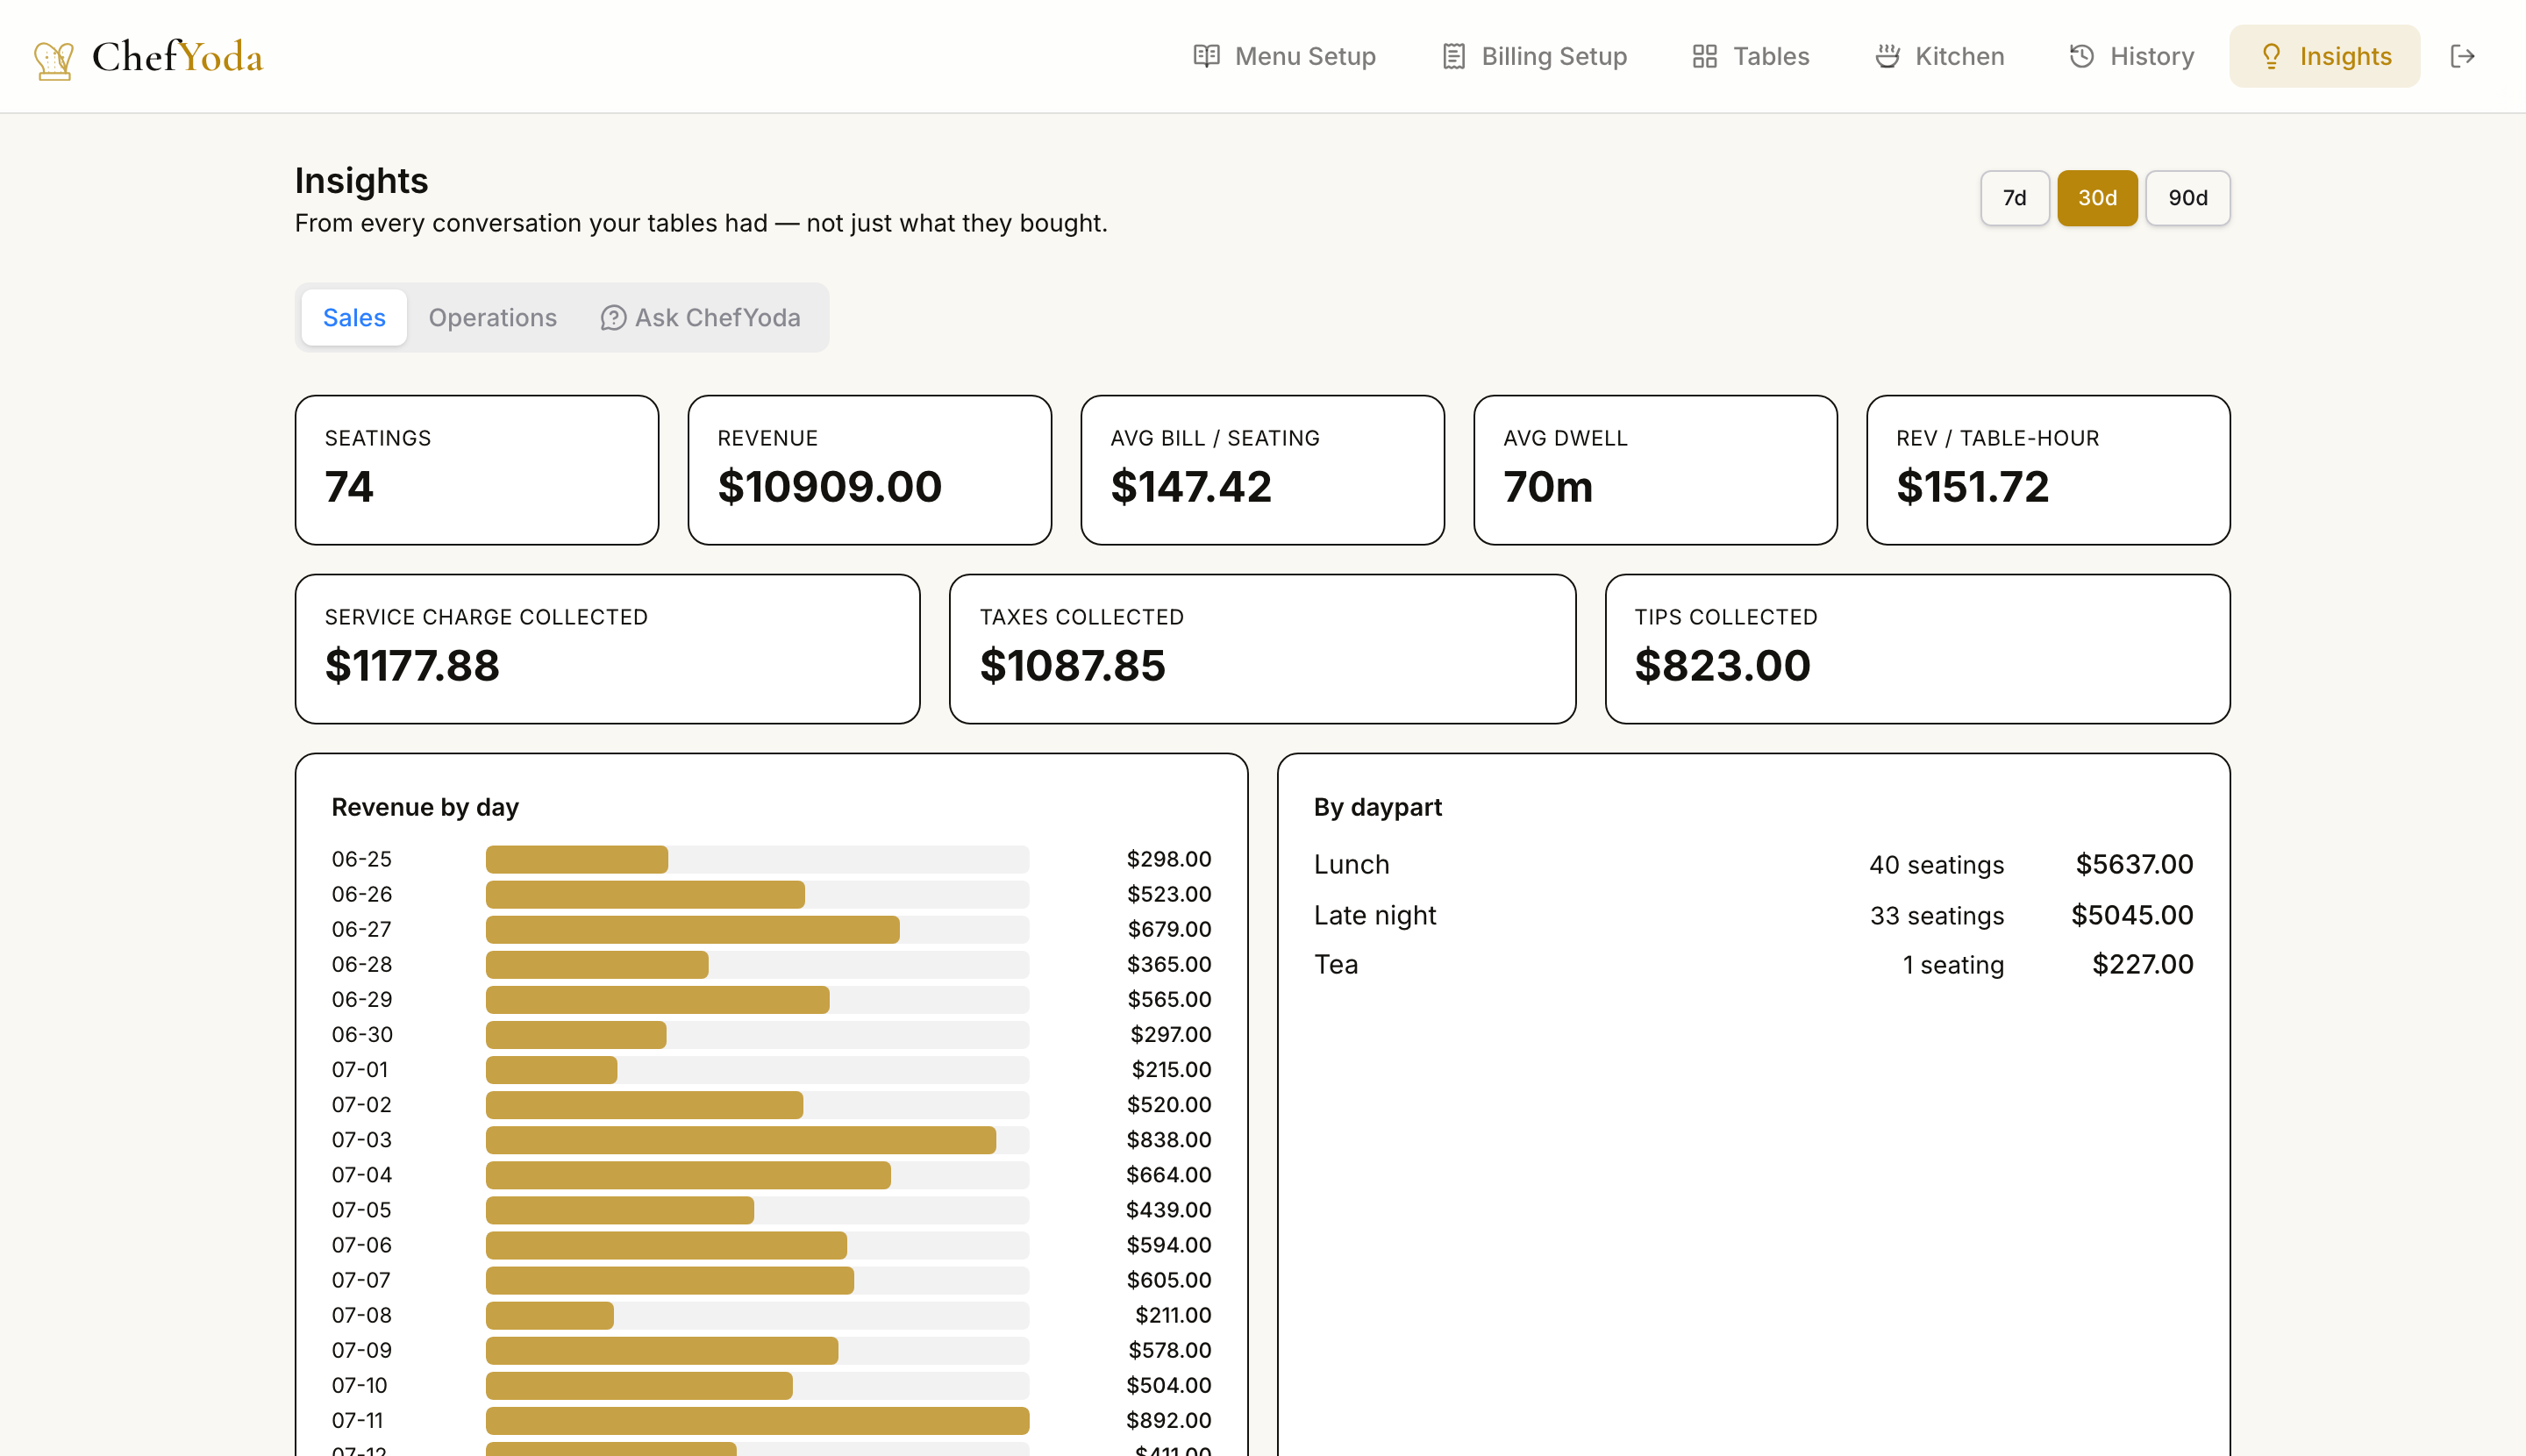Click the Seatings 74 card
Screen dimensions: 2526x1456
pos(477,470)
